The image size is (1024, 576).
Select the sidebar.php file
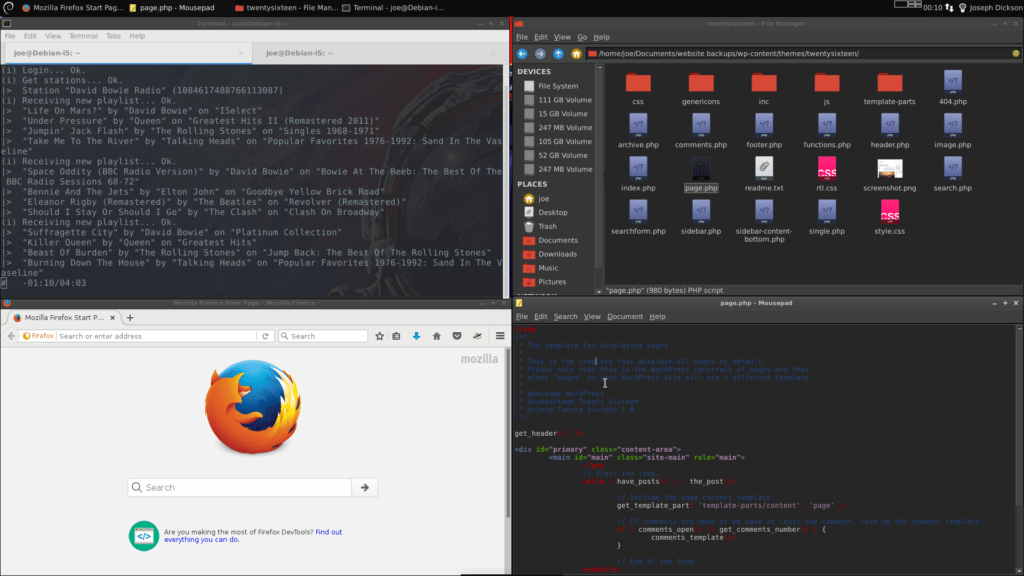tap(701, 217)
